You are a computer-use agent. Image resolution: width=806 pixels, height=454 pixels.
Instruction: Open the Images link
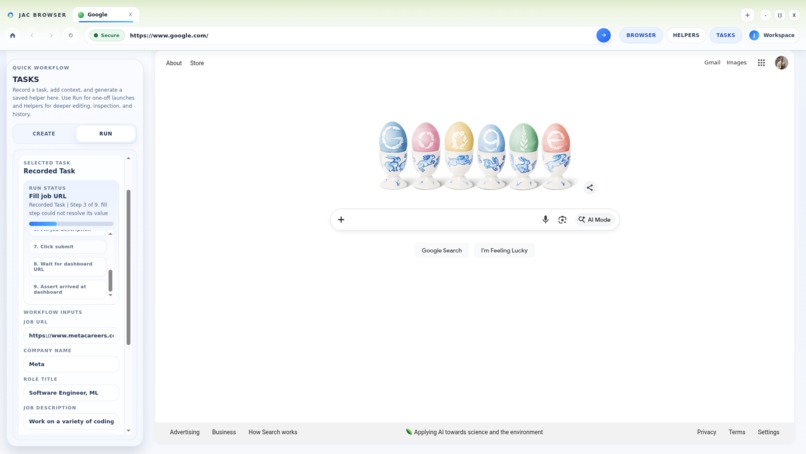736,63
